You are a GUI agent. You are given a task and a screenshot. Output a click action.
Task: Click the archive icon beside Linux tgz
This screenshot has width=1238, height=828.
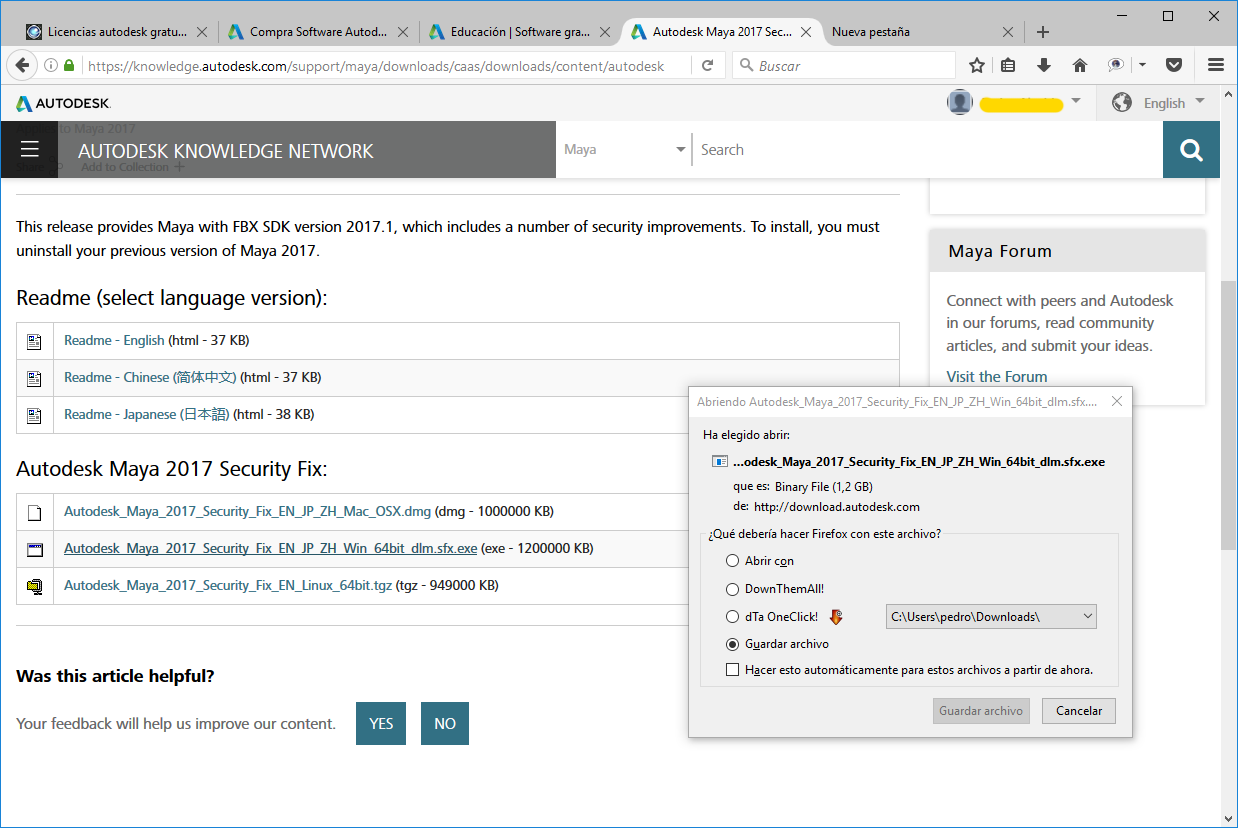pyautogui.click(x=34, y=586)
